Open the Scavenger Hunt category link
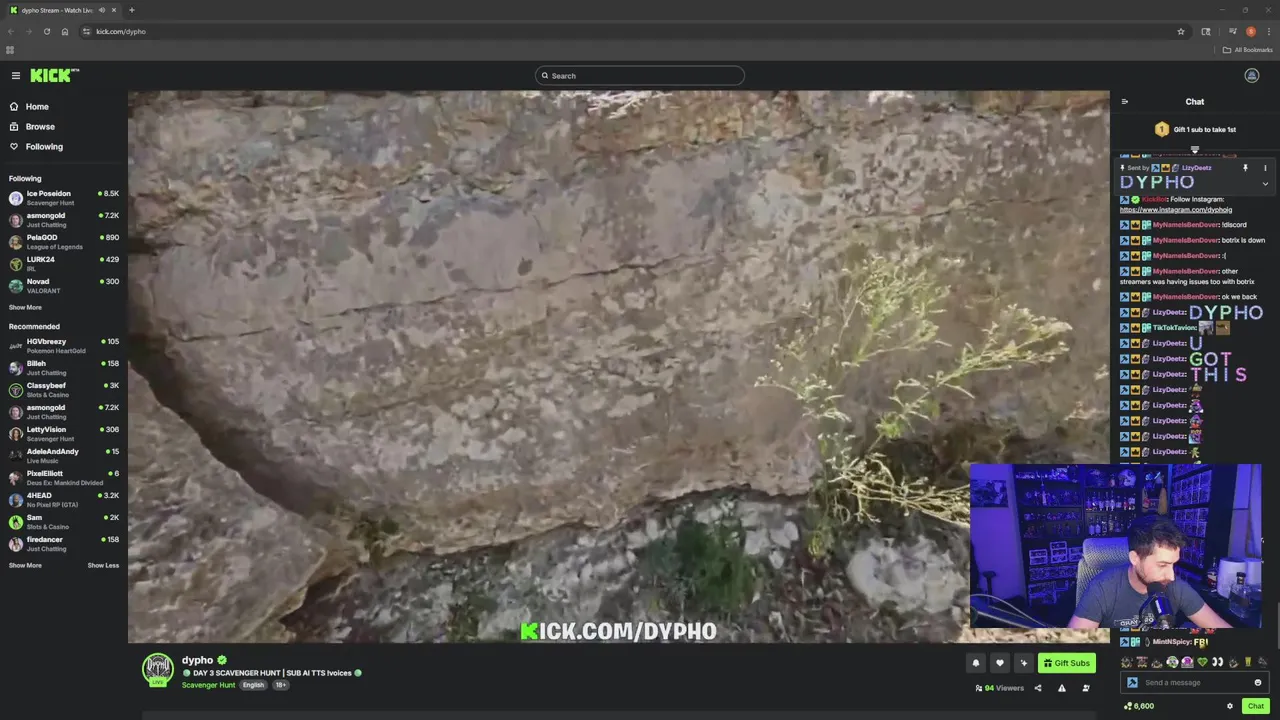The width and height of the screenshot is (1280, 720). pyautogui.click(x=208, y=685)
